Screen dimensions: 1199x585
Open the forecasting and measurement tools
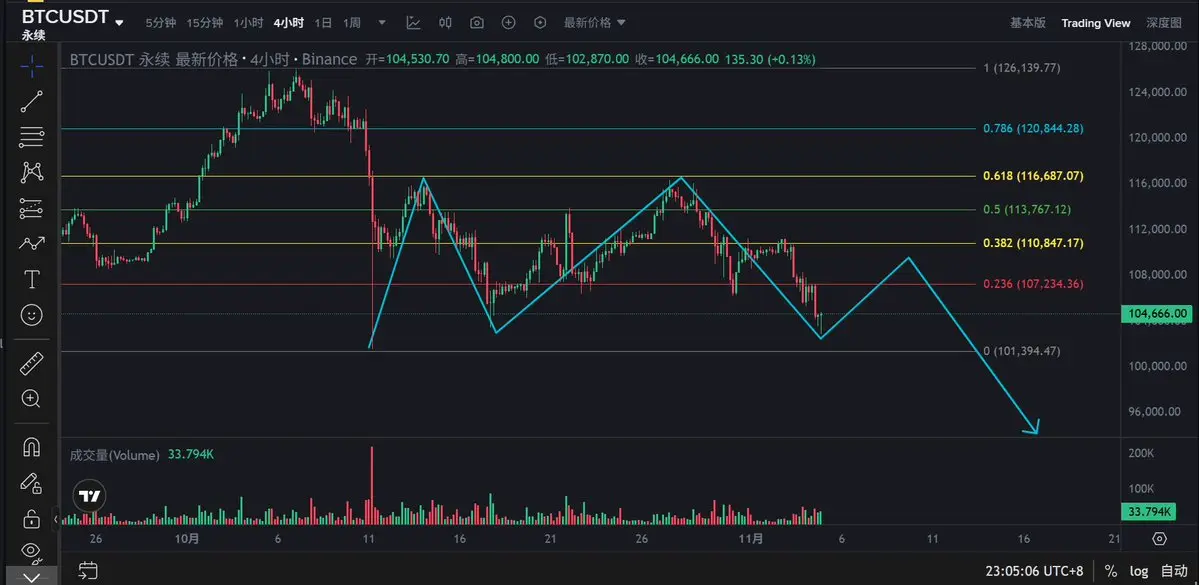(x=31, y=208)
